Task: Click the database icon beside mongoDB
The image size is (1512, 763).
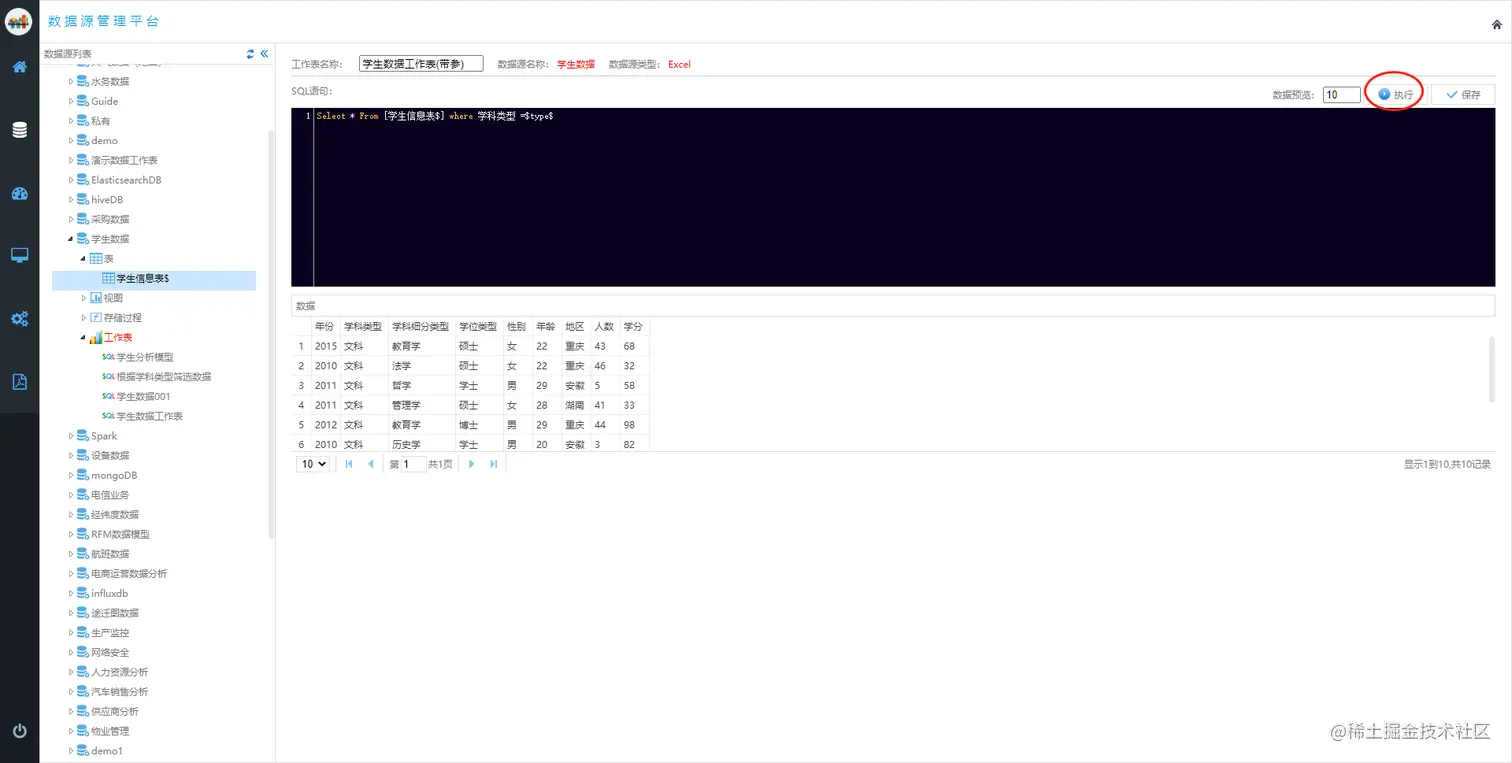Action: pyautogui.click(x=83, y=475)
